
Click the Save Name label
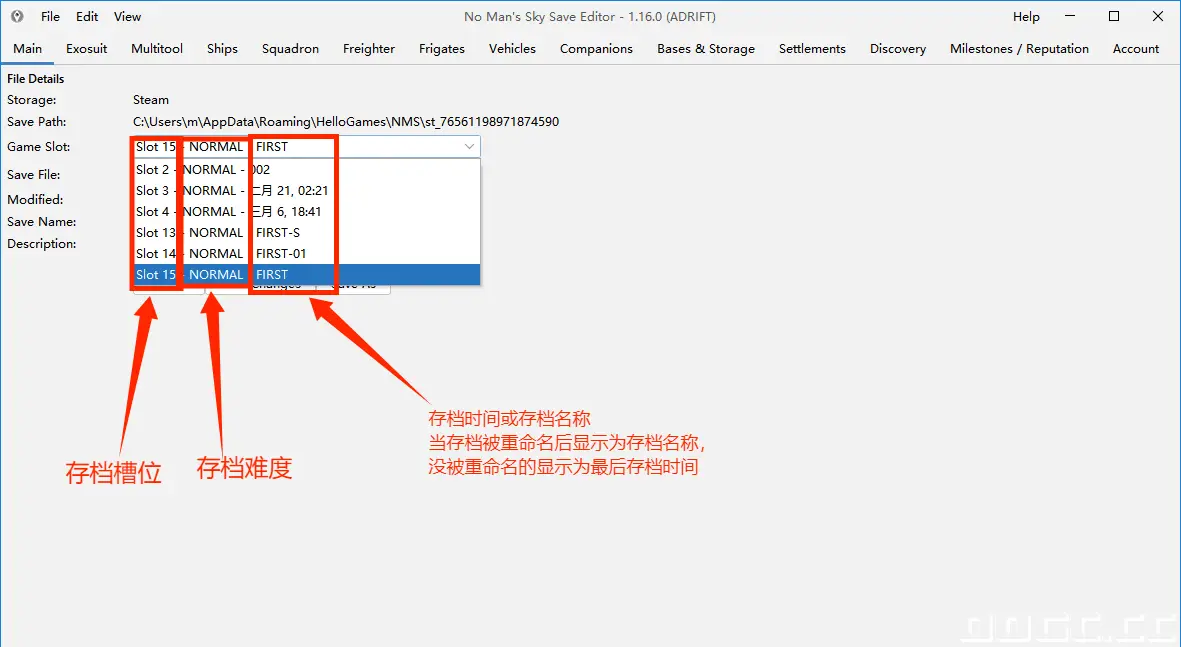[41, 221]
